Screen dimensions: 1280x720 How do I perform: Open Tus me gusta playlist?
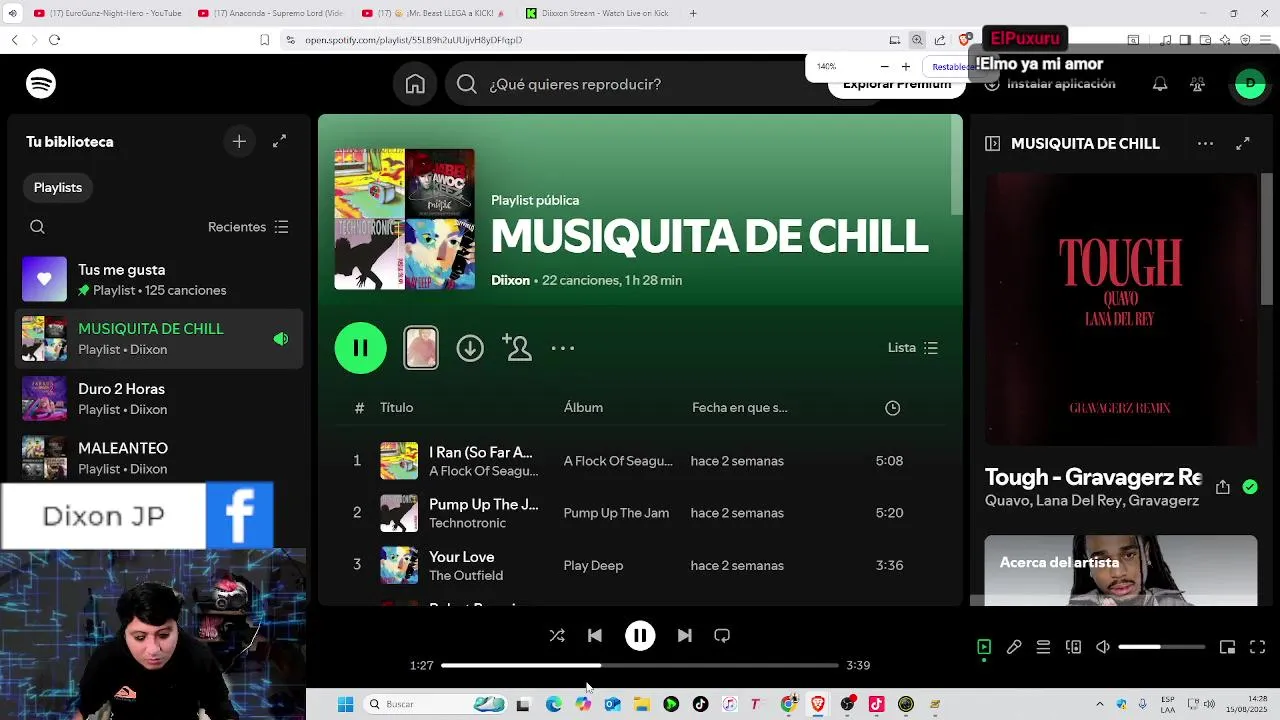160,280
